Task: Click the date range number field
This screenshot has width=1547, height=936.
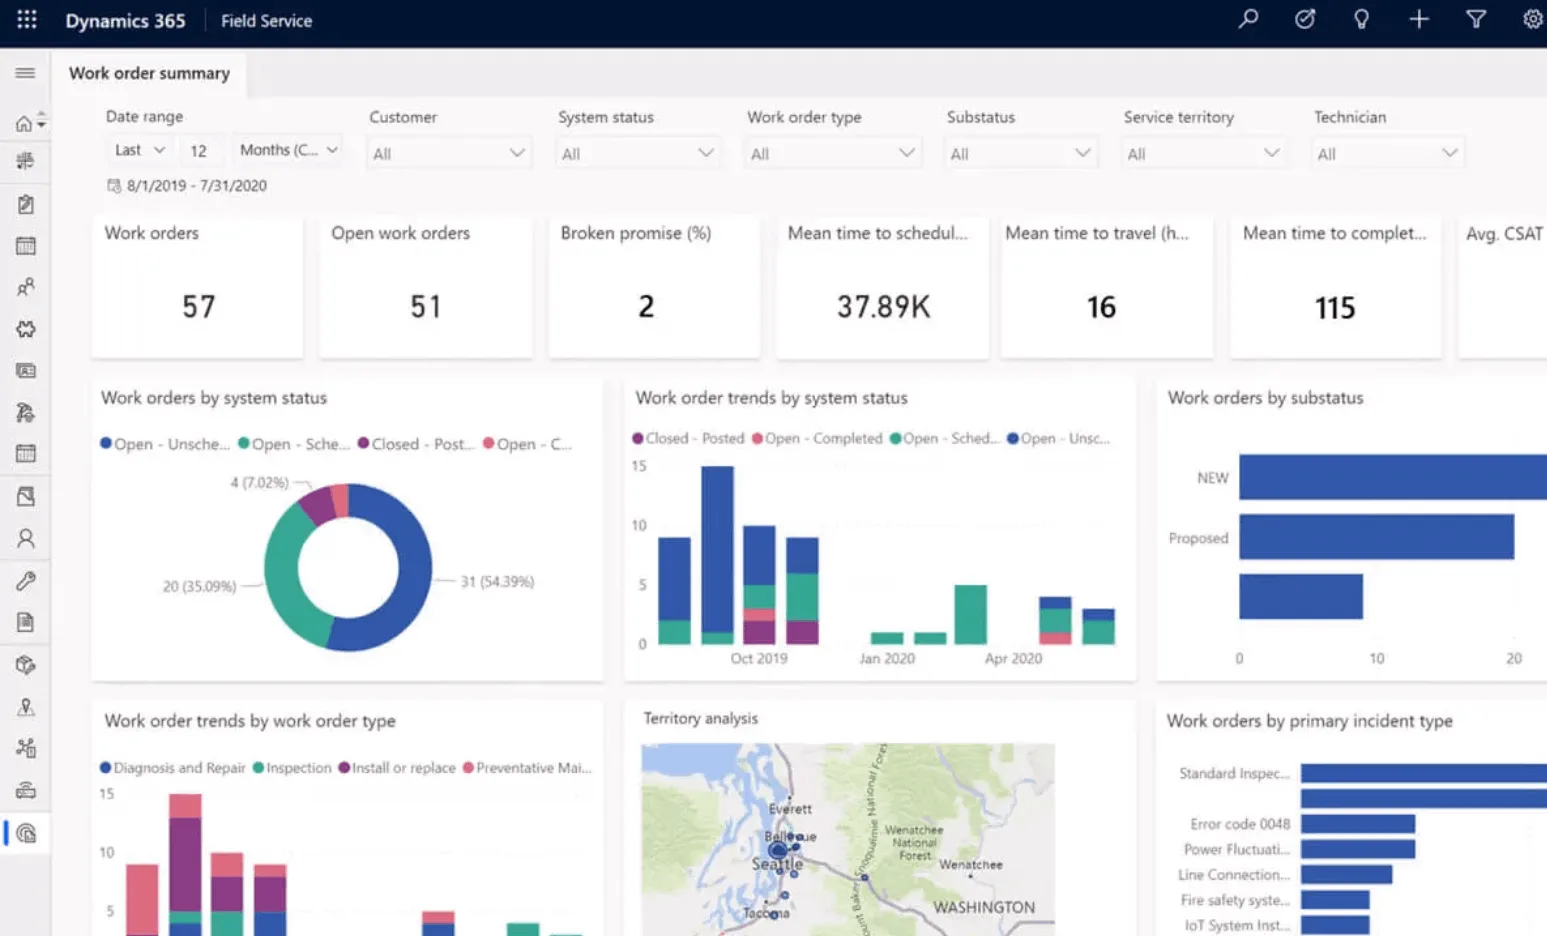Action: point(201,150)
